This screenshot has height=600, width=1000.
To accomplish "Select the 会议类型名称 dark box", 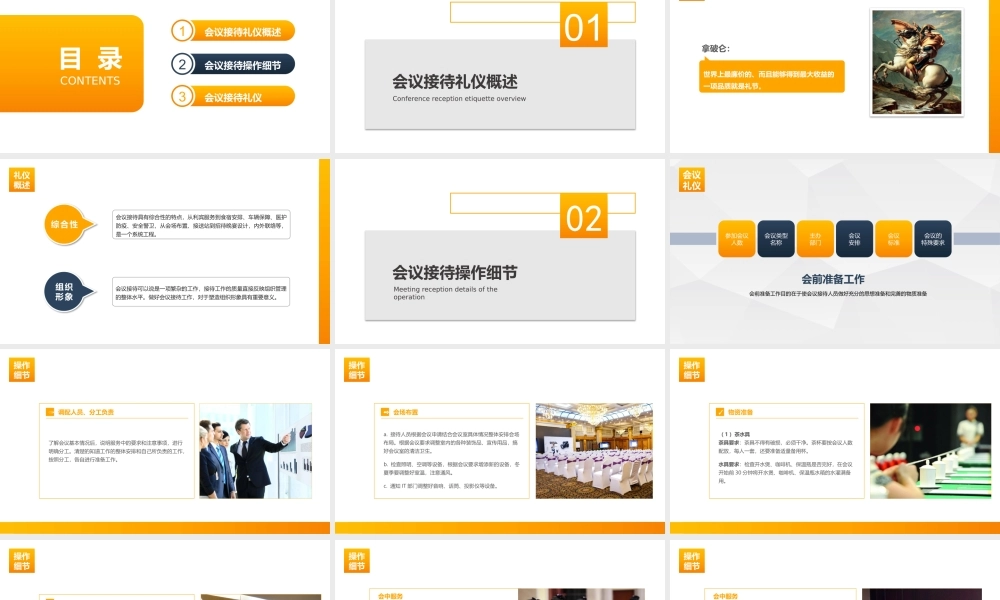I will point(776,239).
